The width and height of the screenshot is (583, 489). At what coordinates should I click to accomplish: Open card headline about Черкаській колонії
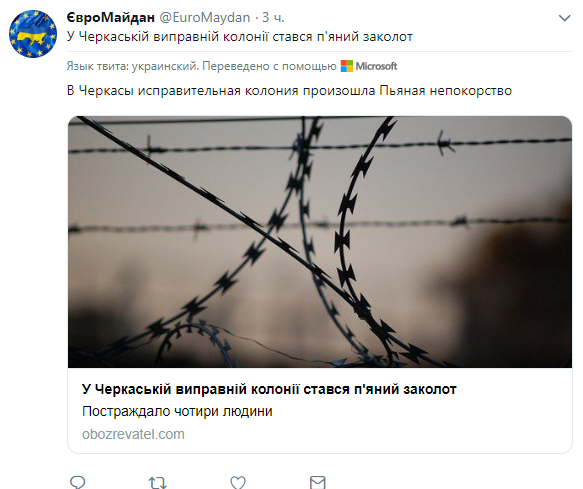269,389
